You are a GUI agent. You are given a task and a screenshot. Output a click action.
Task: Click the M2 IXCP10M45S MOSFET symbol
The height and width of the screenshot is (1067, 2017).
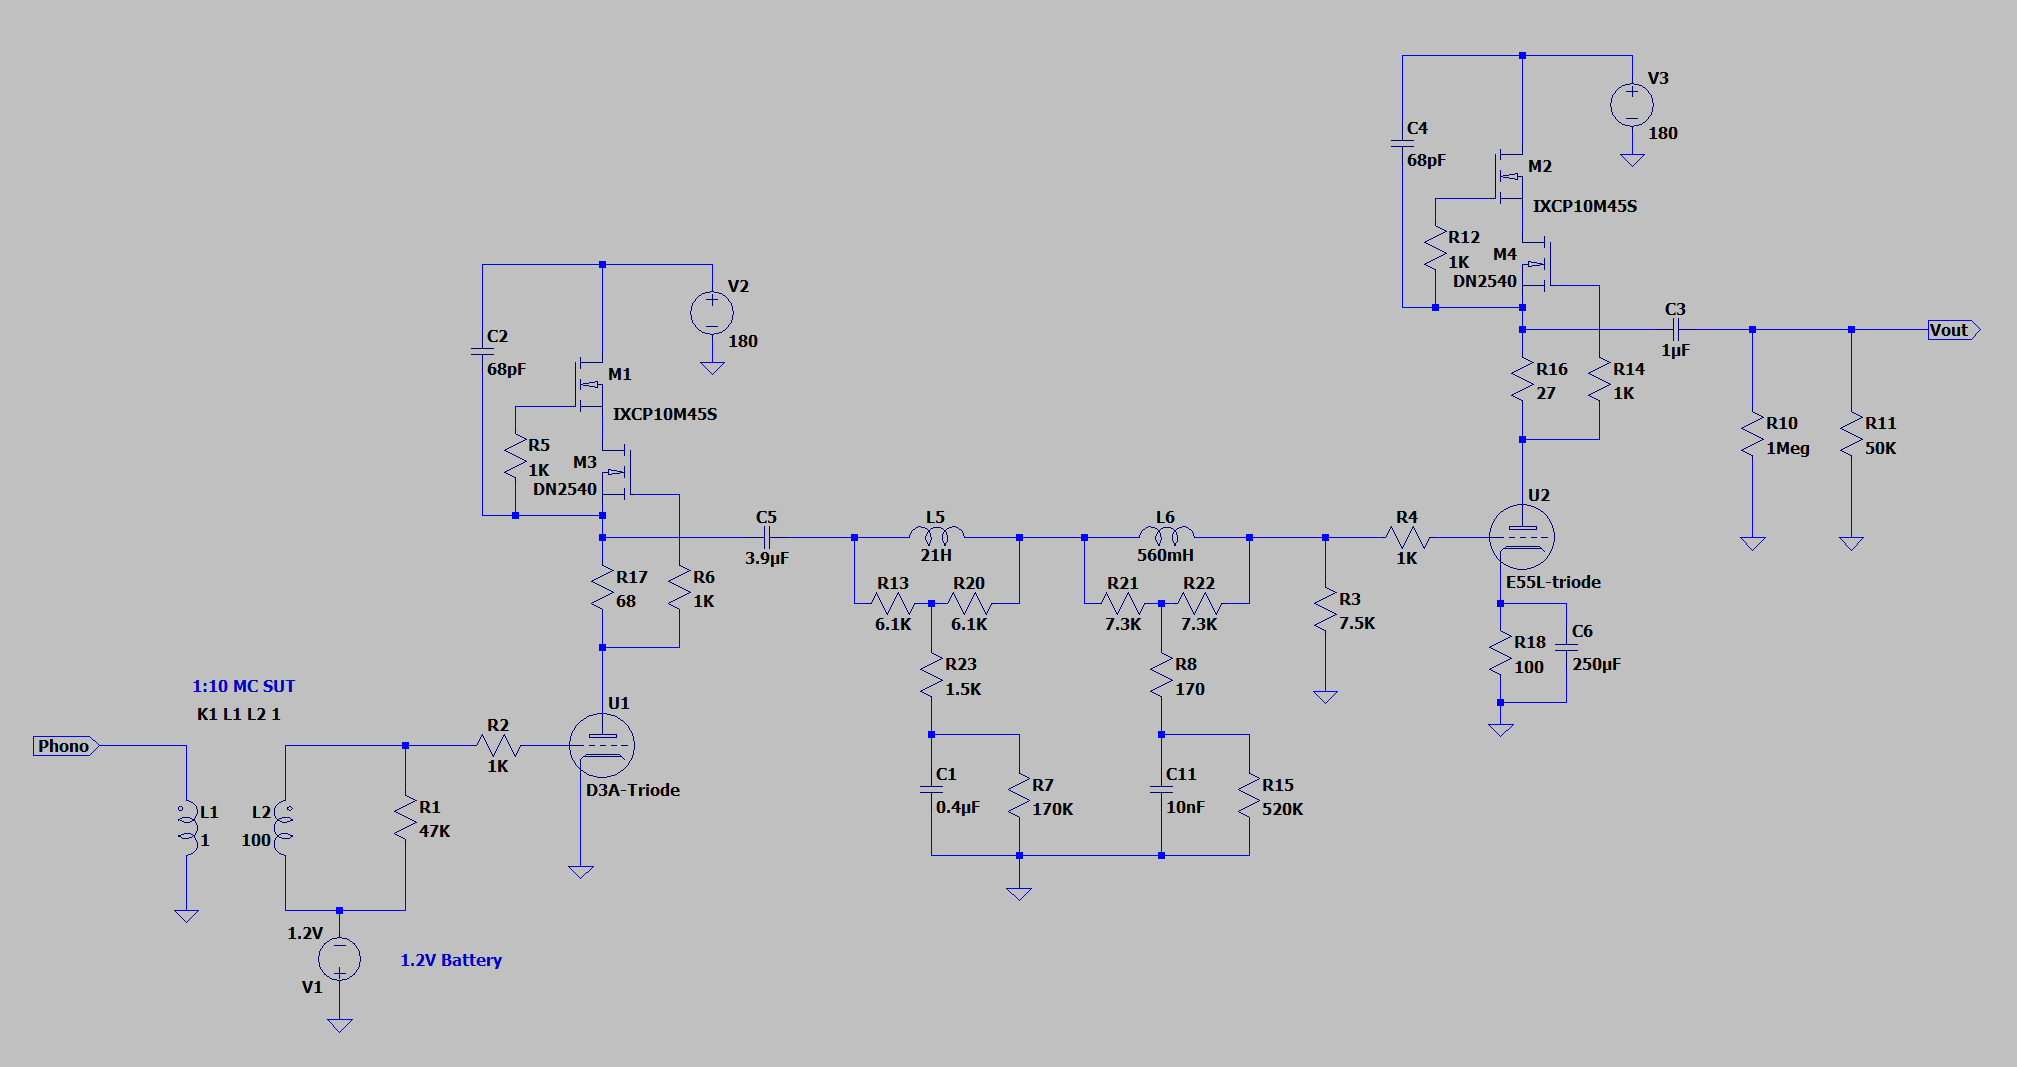pyautogui.click(x=1510, y=178)
